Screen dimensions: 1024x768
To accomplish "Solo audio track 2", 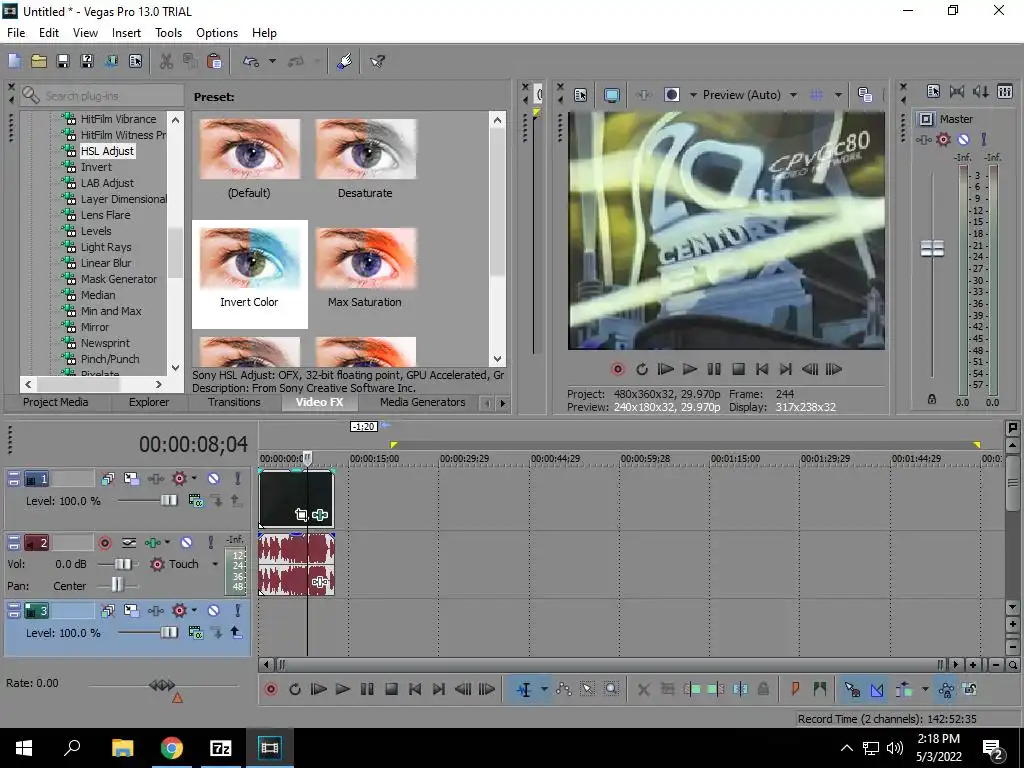I will (210, 543).
